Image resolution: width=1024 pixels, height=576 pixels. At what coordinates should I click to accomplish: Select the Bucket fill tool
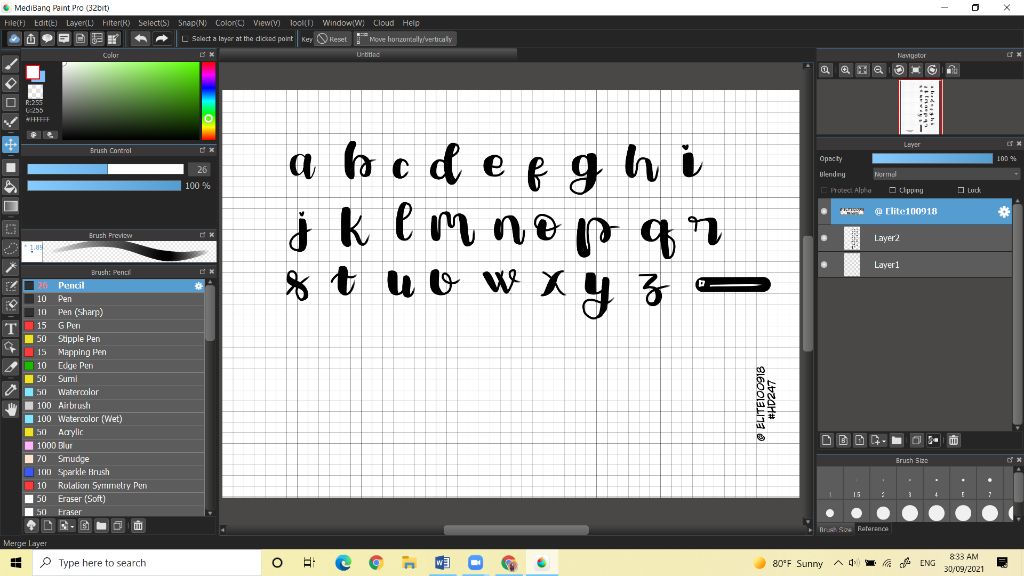[10, 187]
